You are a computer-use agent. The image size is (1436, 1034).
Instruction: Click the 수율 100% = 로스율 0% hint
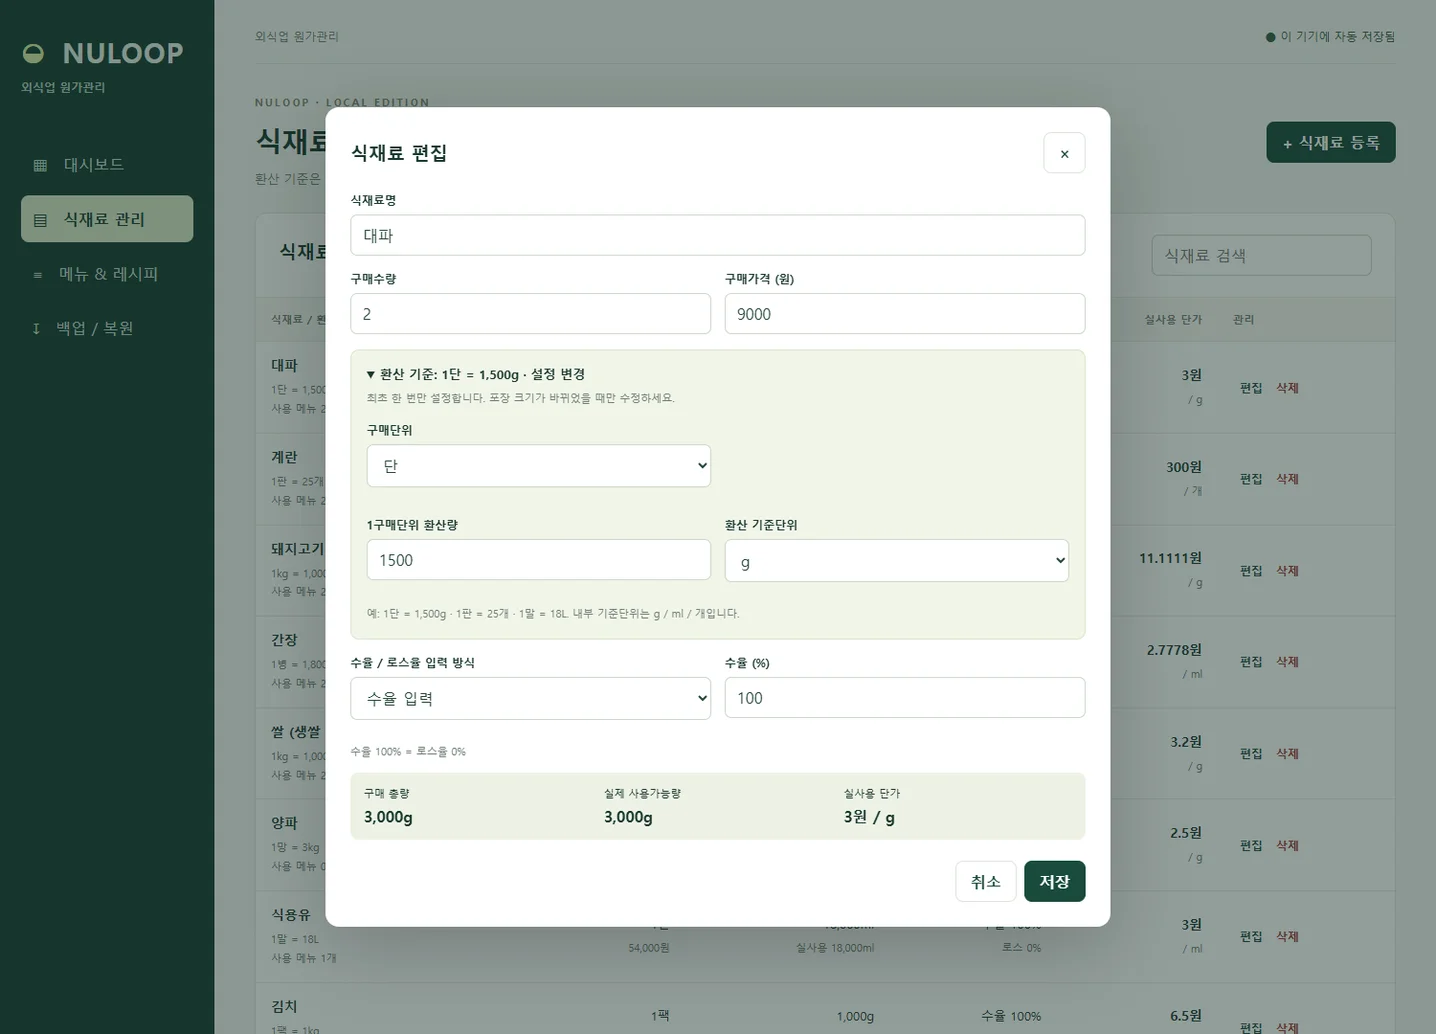[408, 752]
